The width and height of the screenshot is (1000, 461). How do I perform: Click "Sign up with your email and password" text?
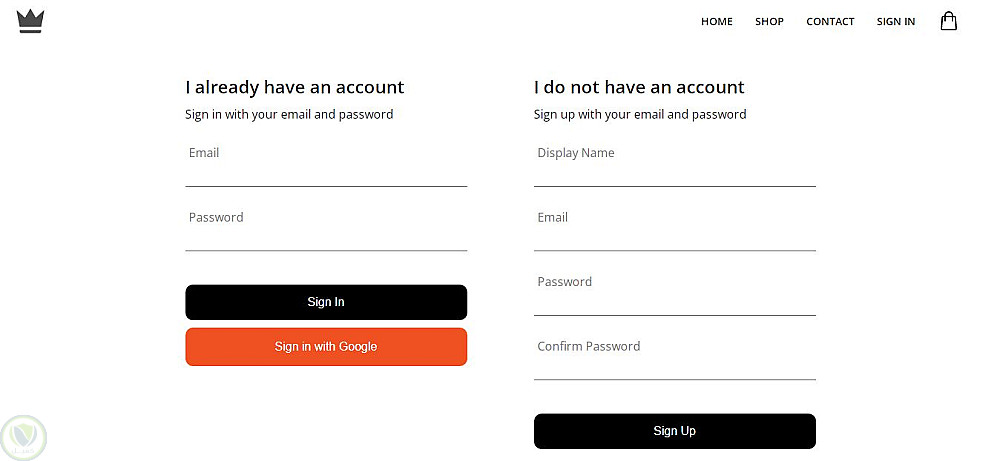(640, 114)
